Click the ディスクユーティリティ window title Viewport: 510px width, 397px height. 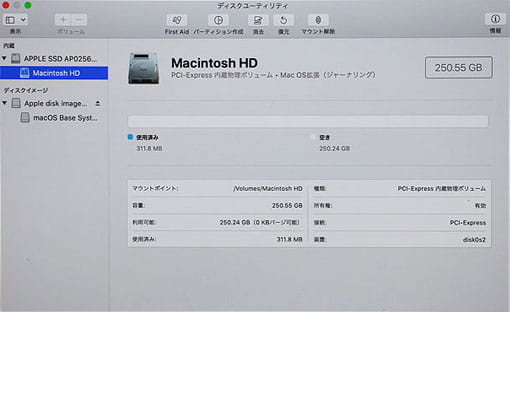[x=252, y=6]
